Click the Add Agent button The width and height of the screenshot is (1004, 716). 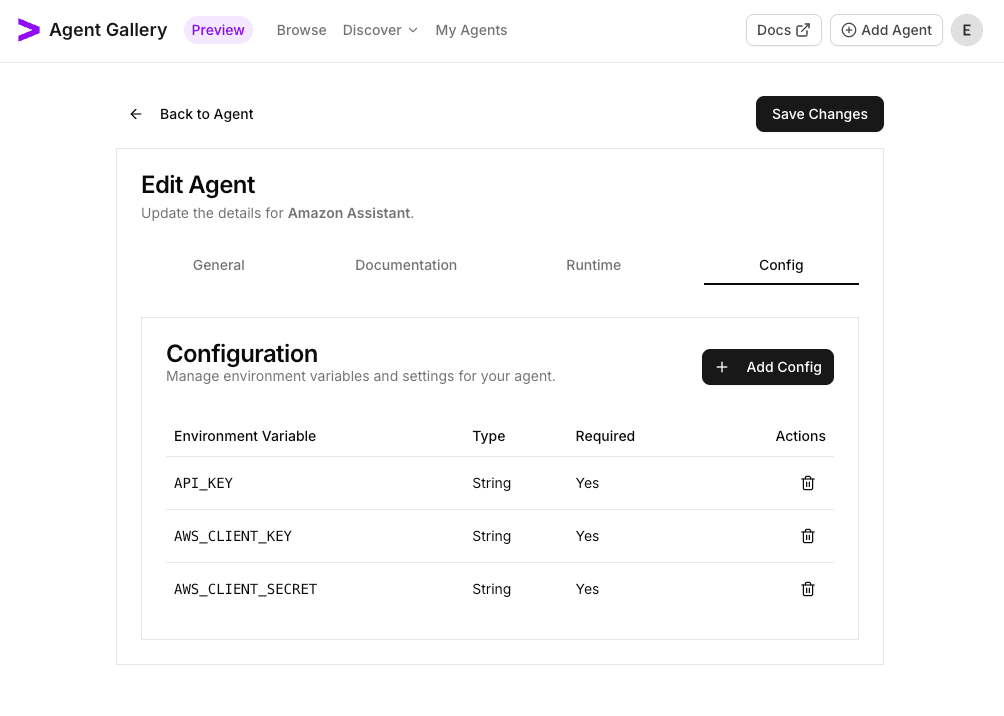[886, 30]
